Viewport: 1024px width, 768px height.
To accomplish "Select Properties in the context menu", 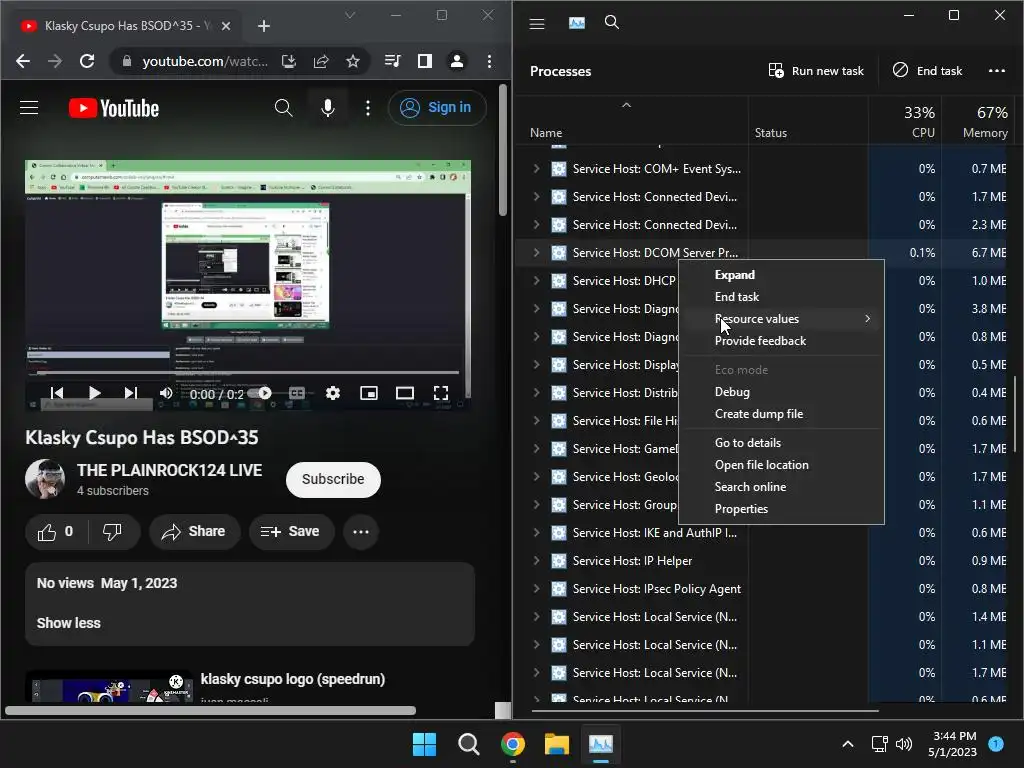I will point(741,509).
